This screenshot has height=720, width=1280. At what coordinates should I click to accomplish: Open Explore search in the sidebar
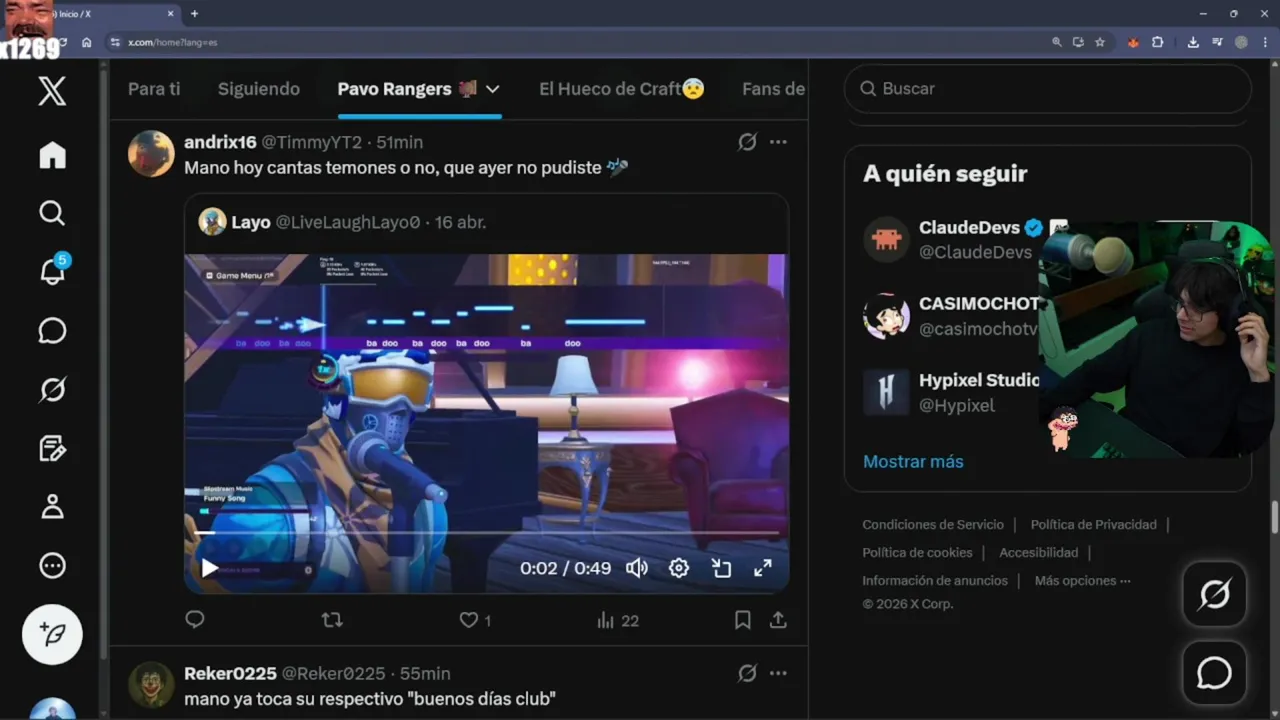52,213
